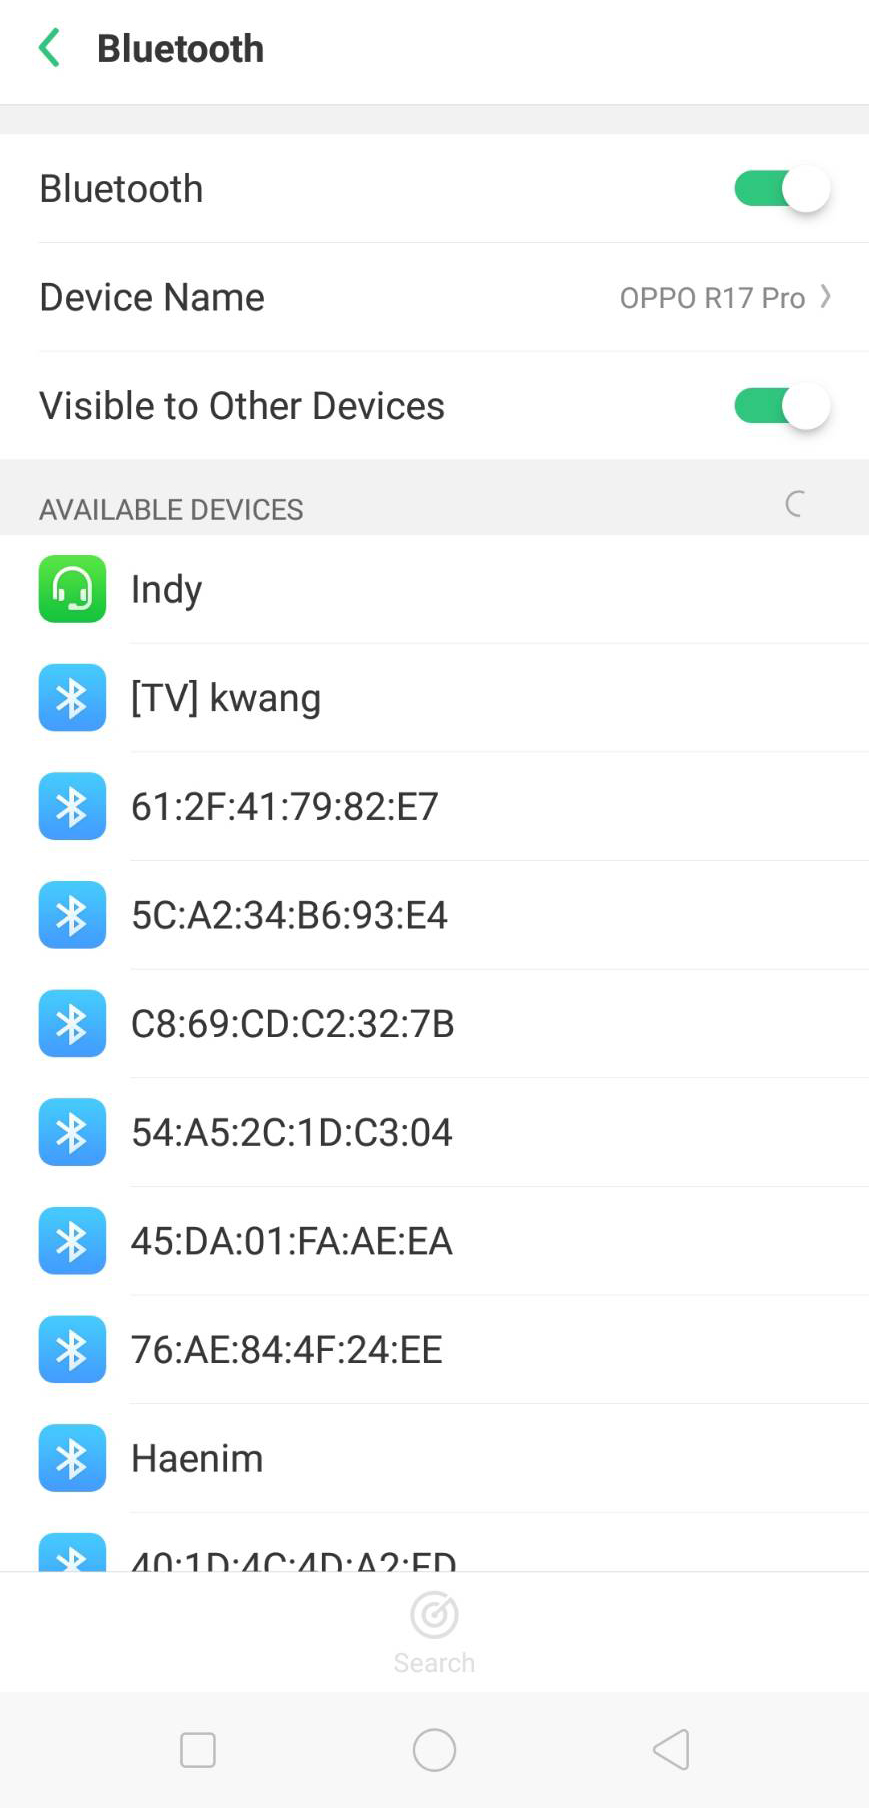Disable Visible to Other Devices switch
The height and width of the screenshot is (1808, 869).
tap(781, 406)
